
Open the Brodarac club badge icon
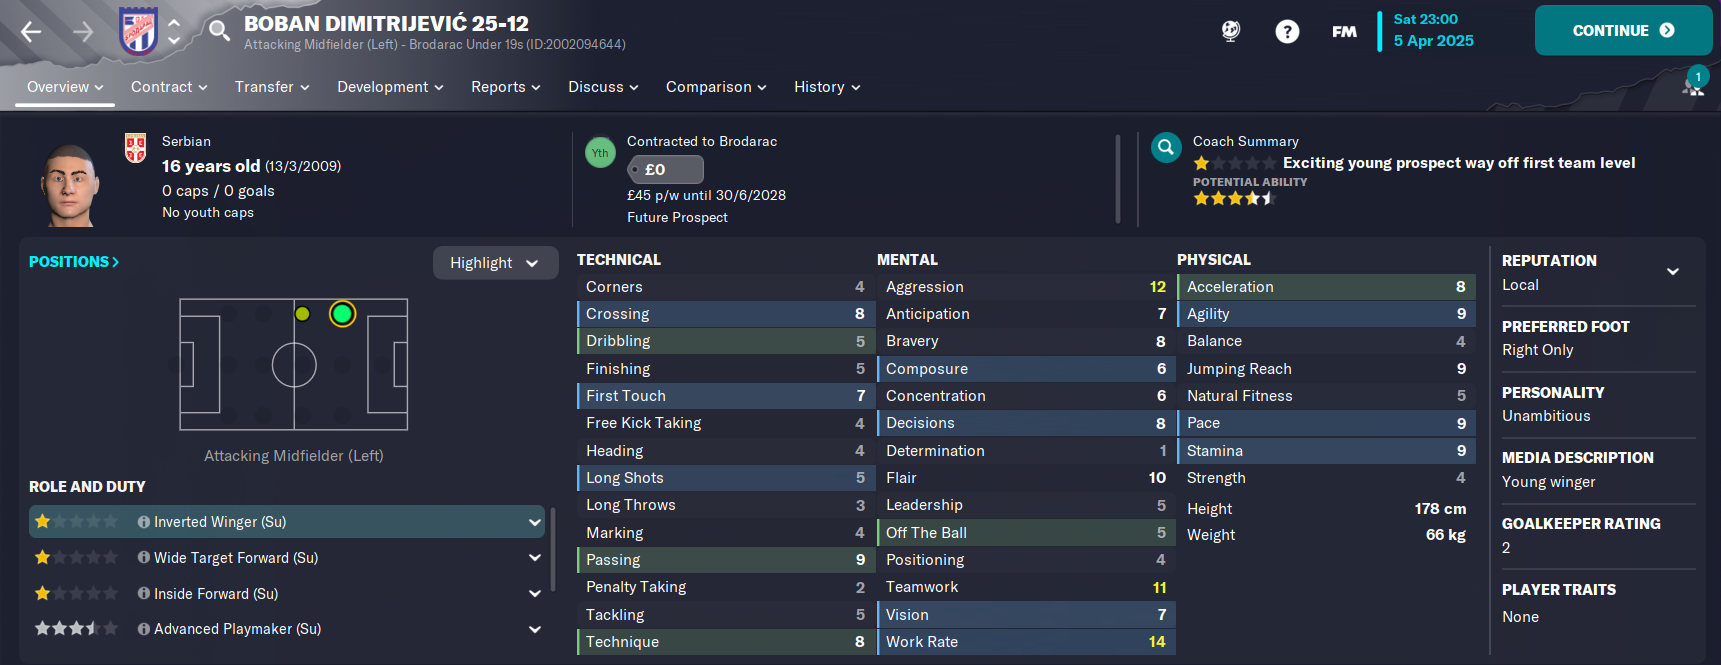pyautogui.click(x=138, y=31)
